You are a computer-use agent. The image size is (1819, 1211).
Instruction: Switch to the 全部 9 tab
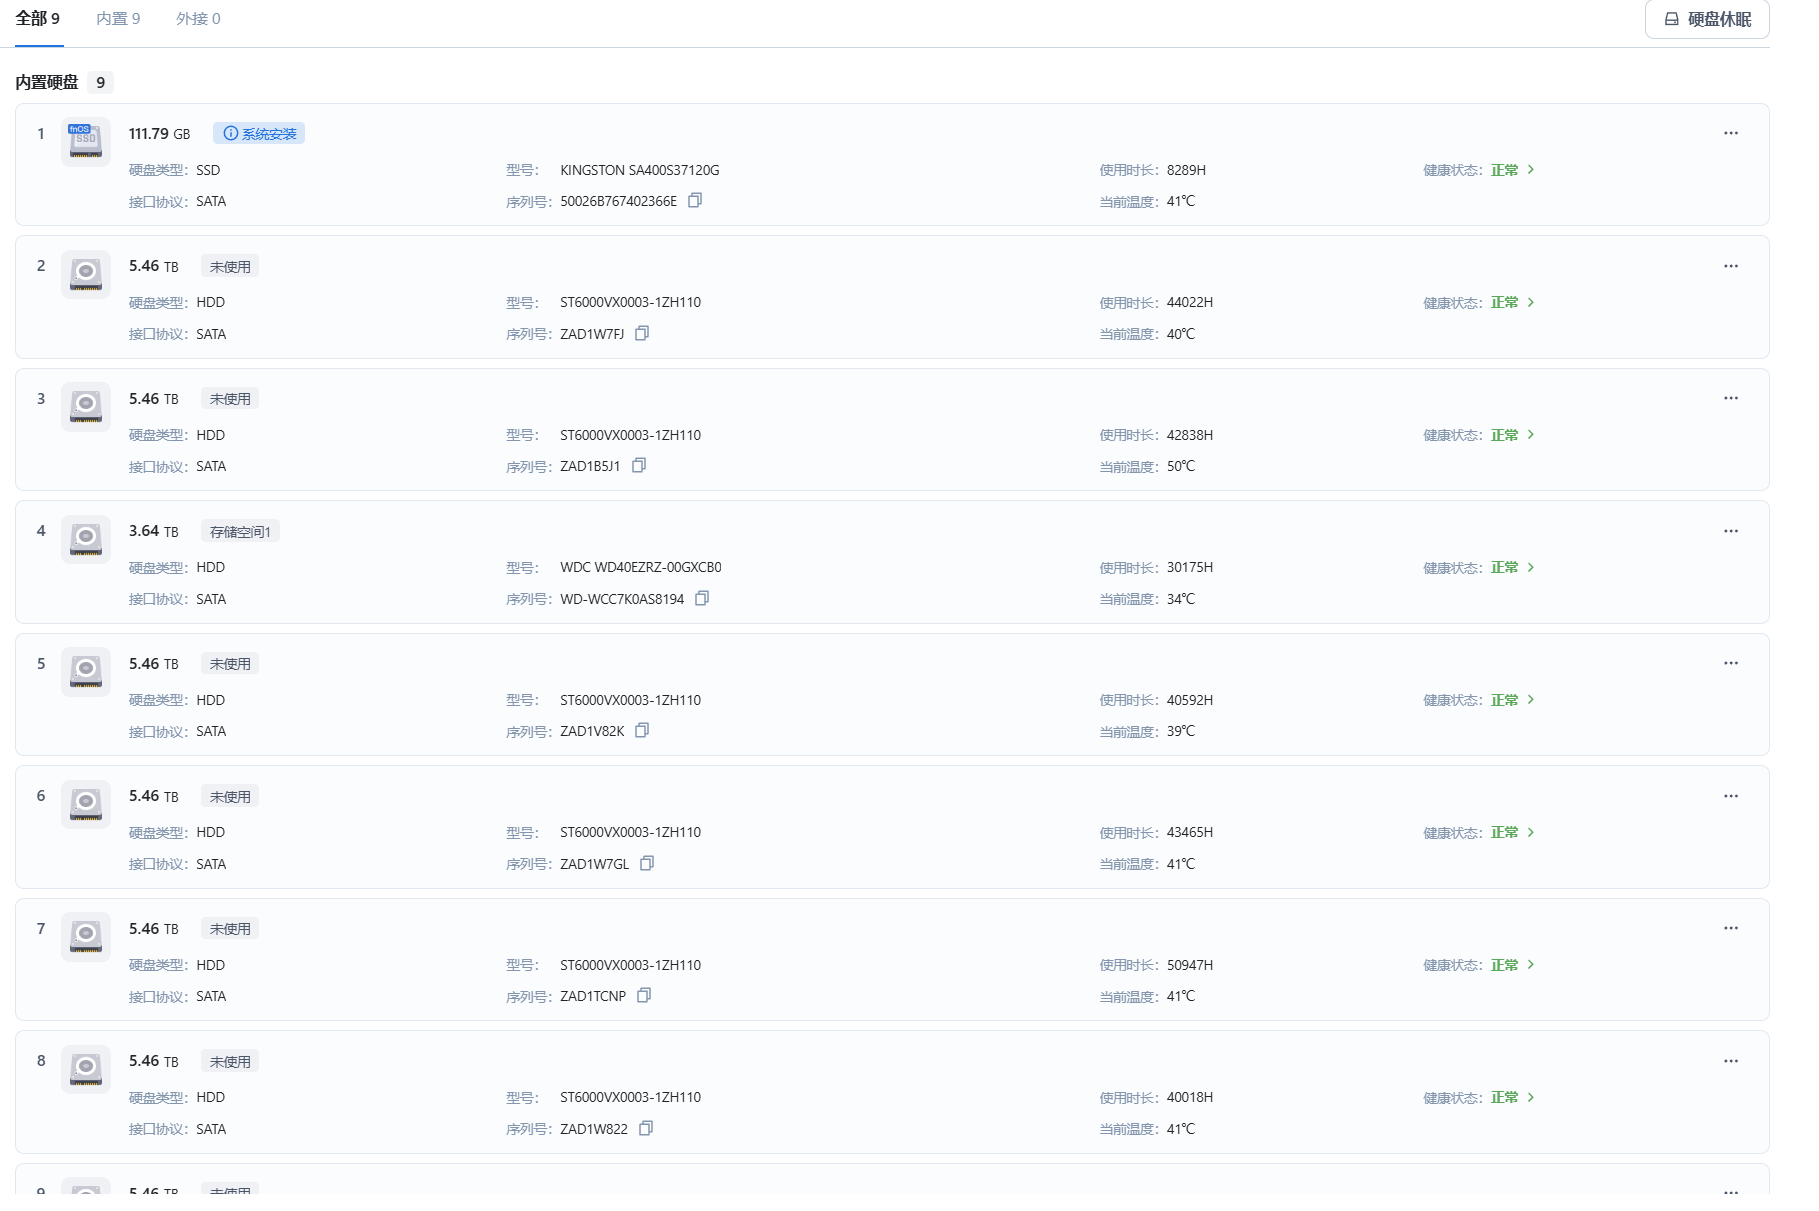point(38,19)
